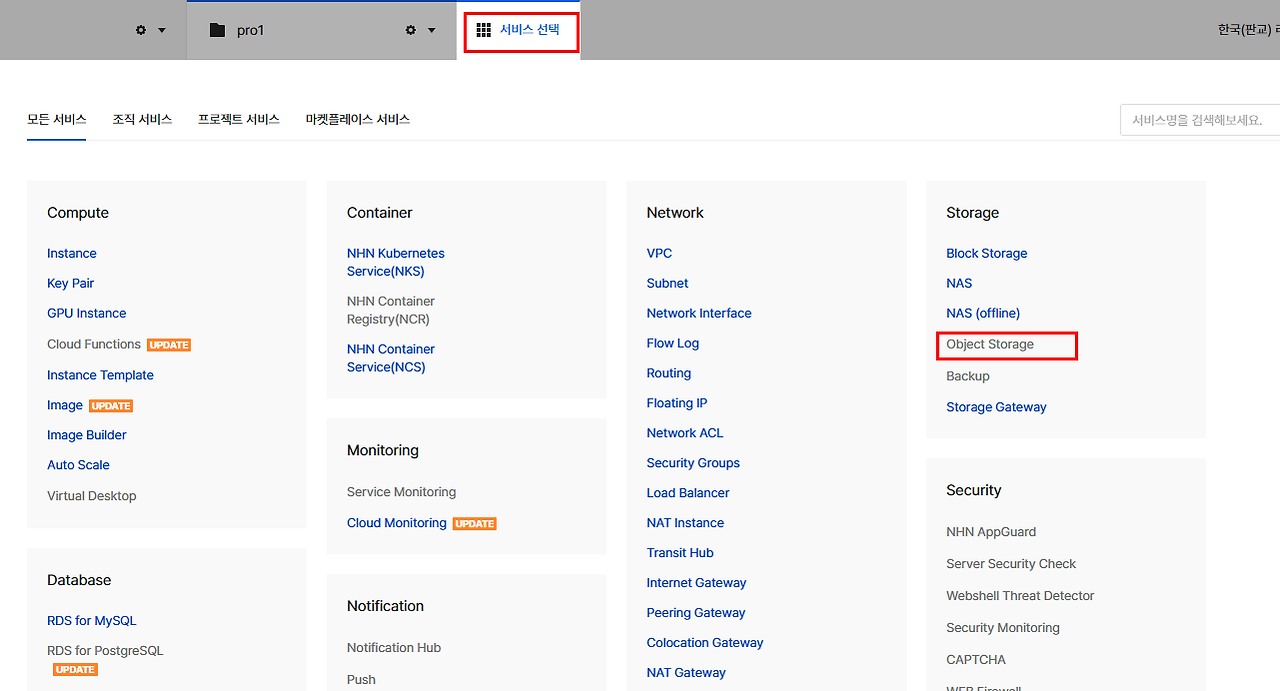Click the grid icon beside 서비스 선택
Image resolution: width=1280 pixels, height=691 pixels.
pyautogui.click(x=484, y=30)
